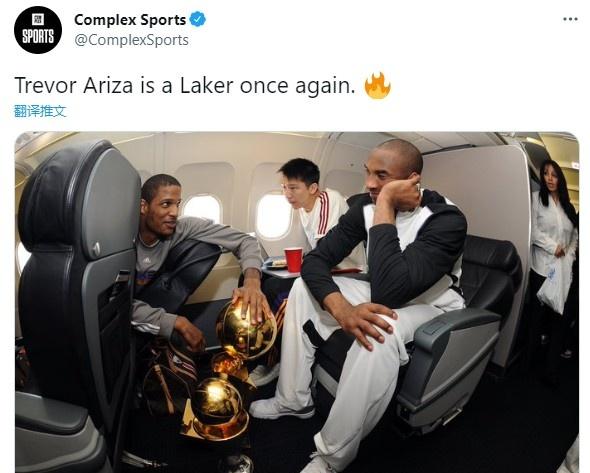The height and width of the screenshot is (473, 590).
Task: Click the 翻译推文 translate tweet link
Action: click(40, 111)
